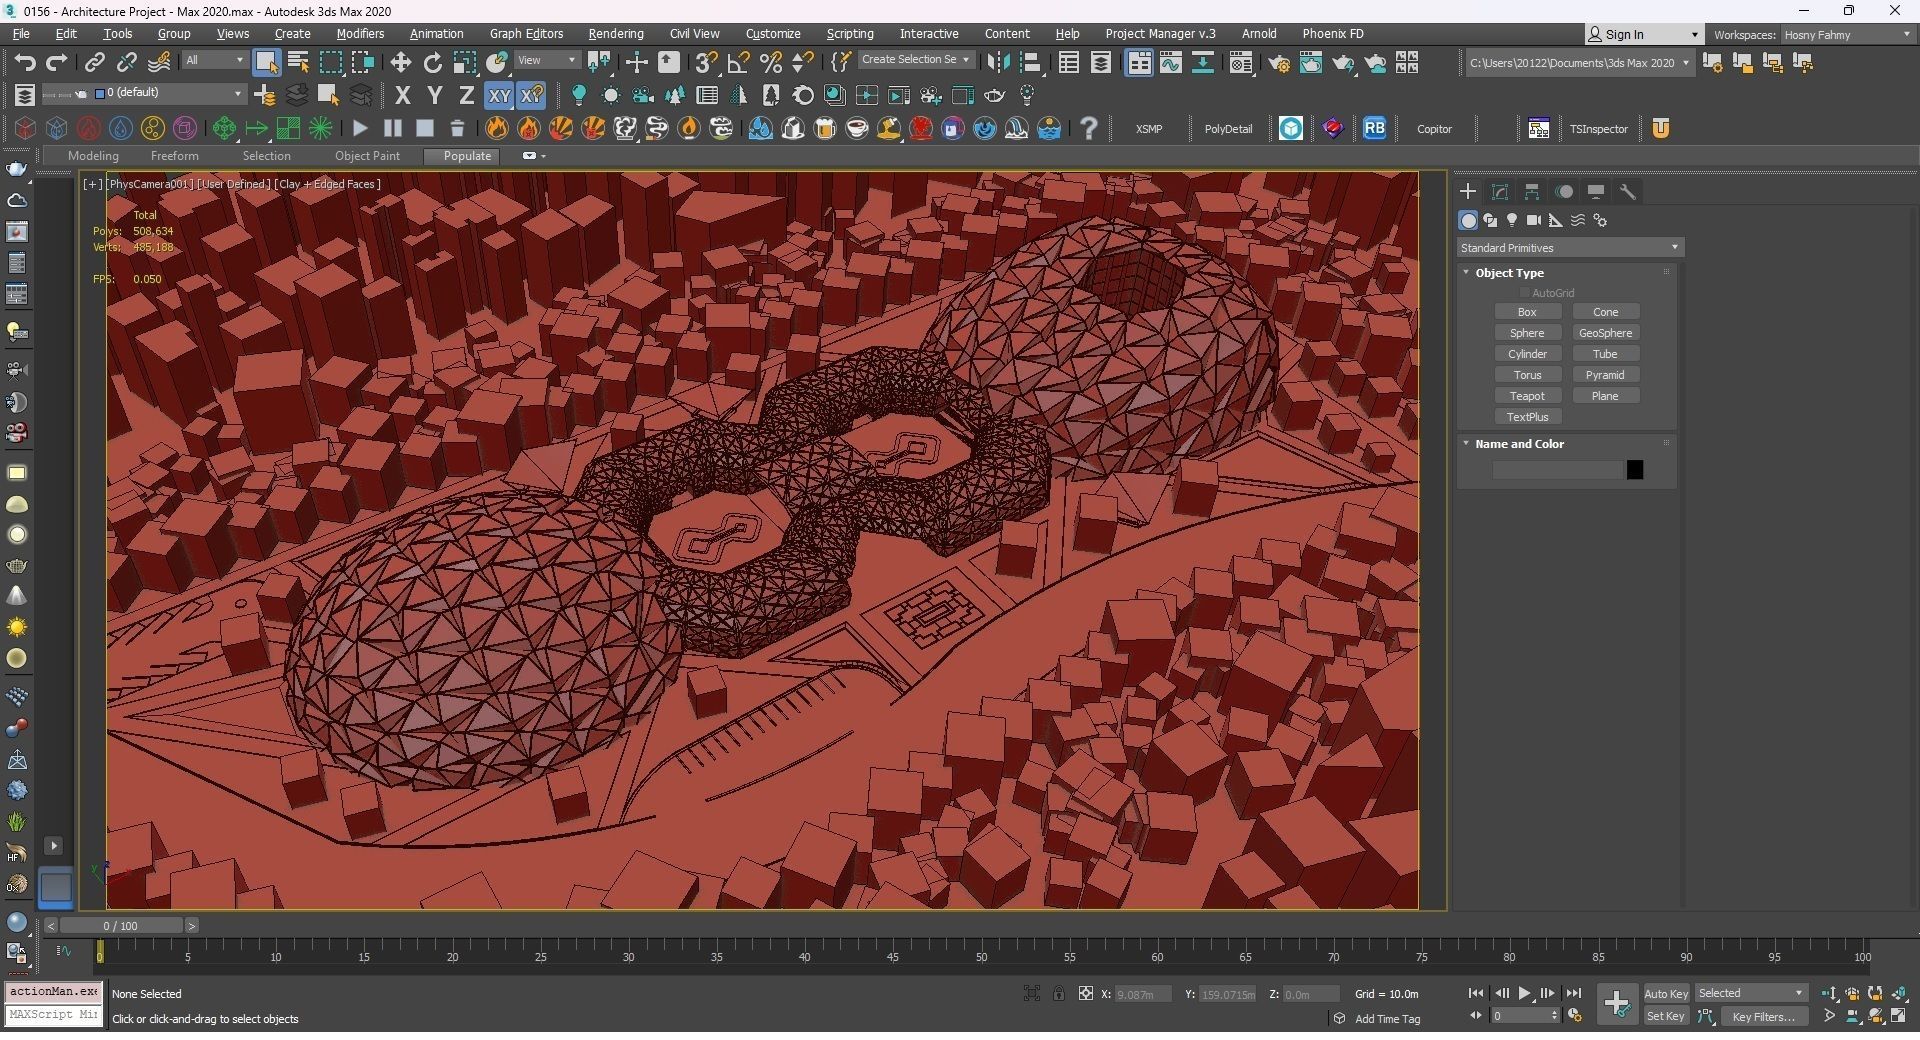Choose the Select Object tool
Image resolution: width=1920 pixels, height=1040 pixels.
pos(266,63)
